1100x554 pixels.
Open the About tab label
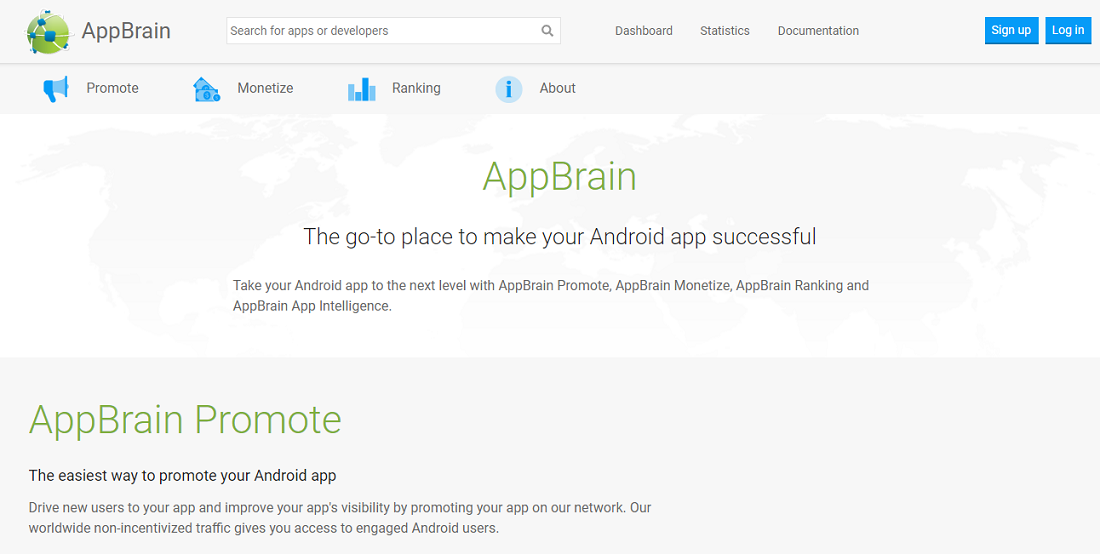pyautogui.click(x=557, y=88)
